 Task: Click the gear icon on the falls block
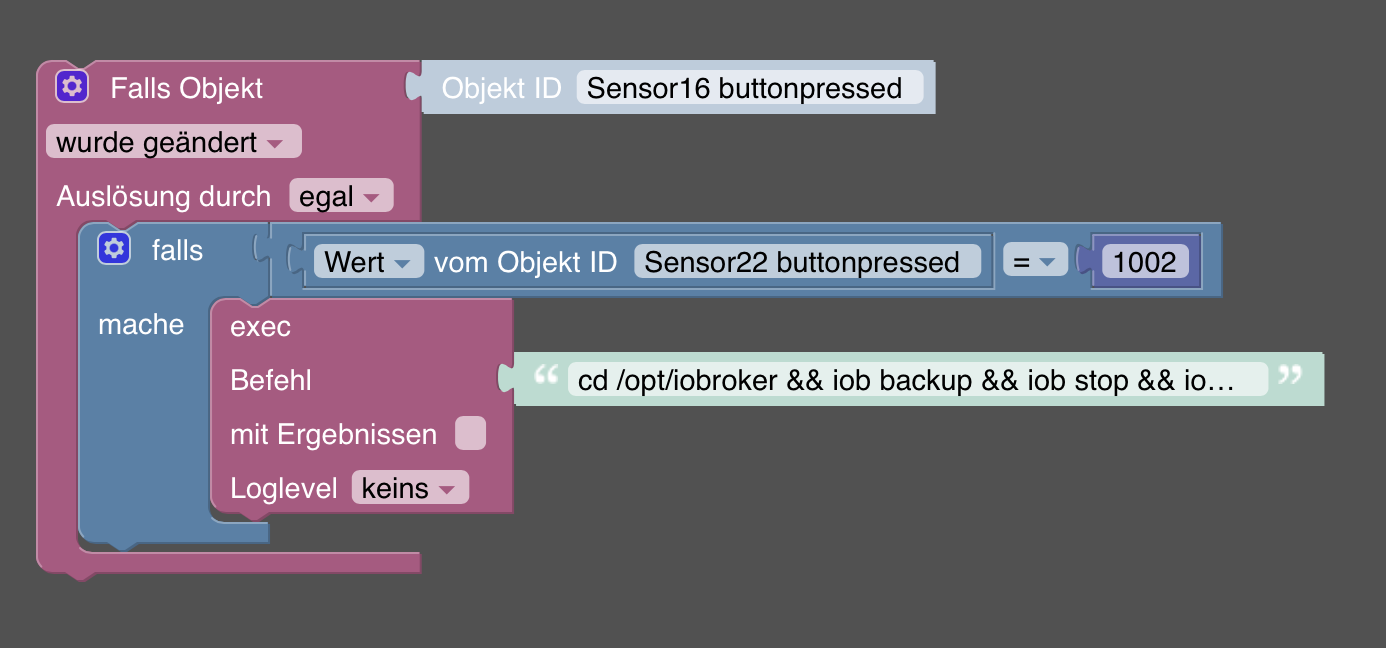pyautogui.click(x=114, y=249)
